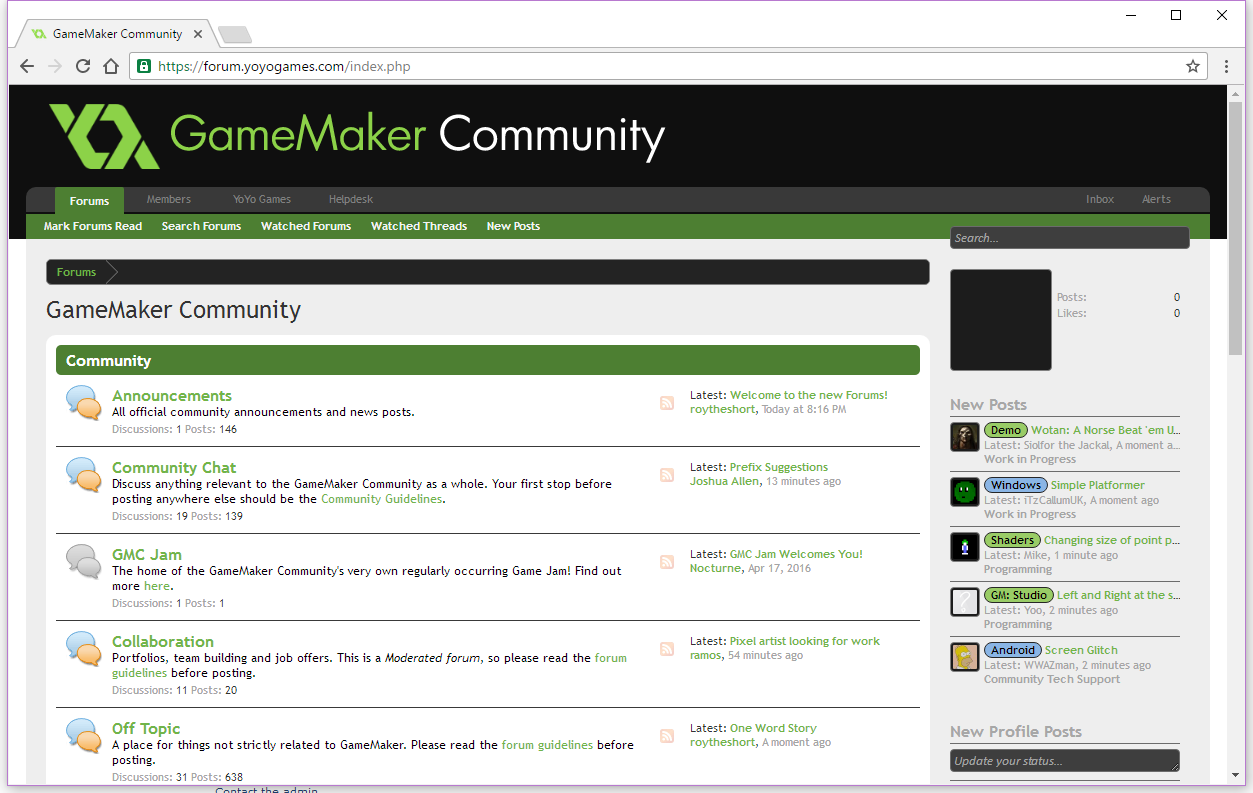Open the GMC Jam Welcomes You! thread
1253x793 pixels.
[x=796, y=554]
